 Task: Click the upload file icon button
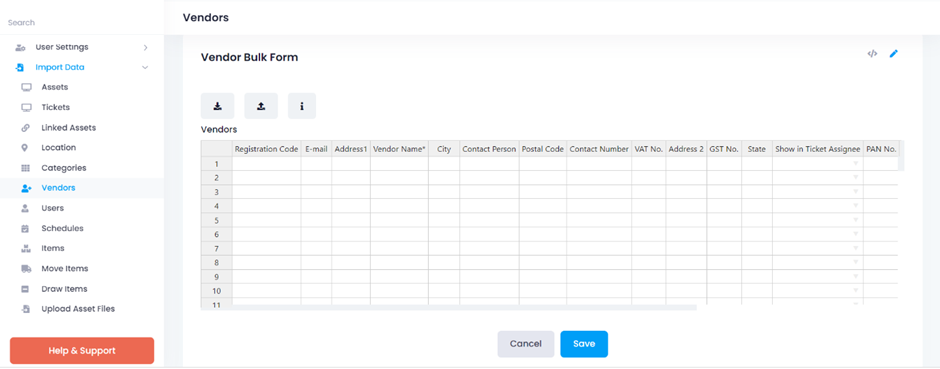pyautogui.click(x=261, y=106)
